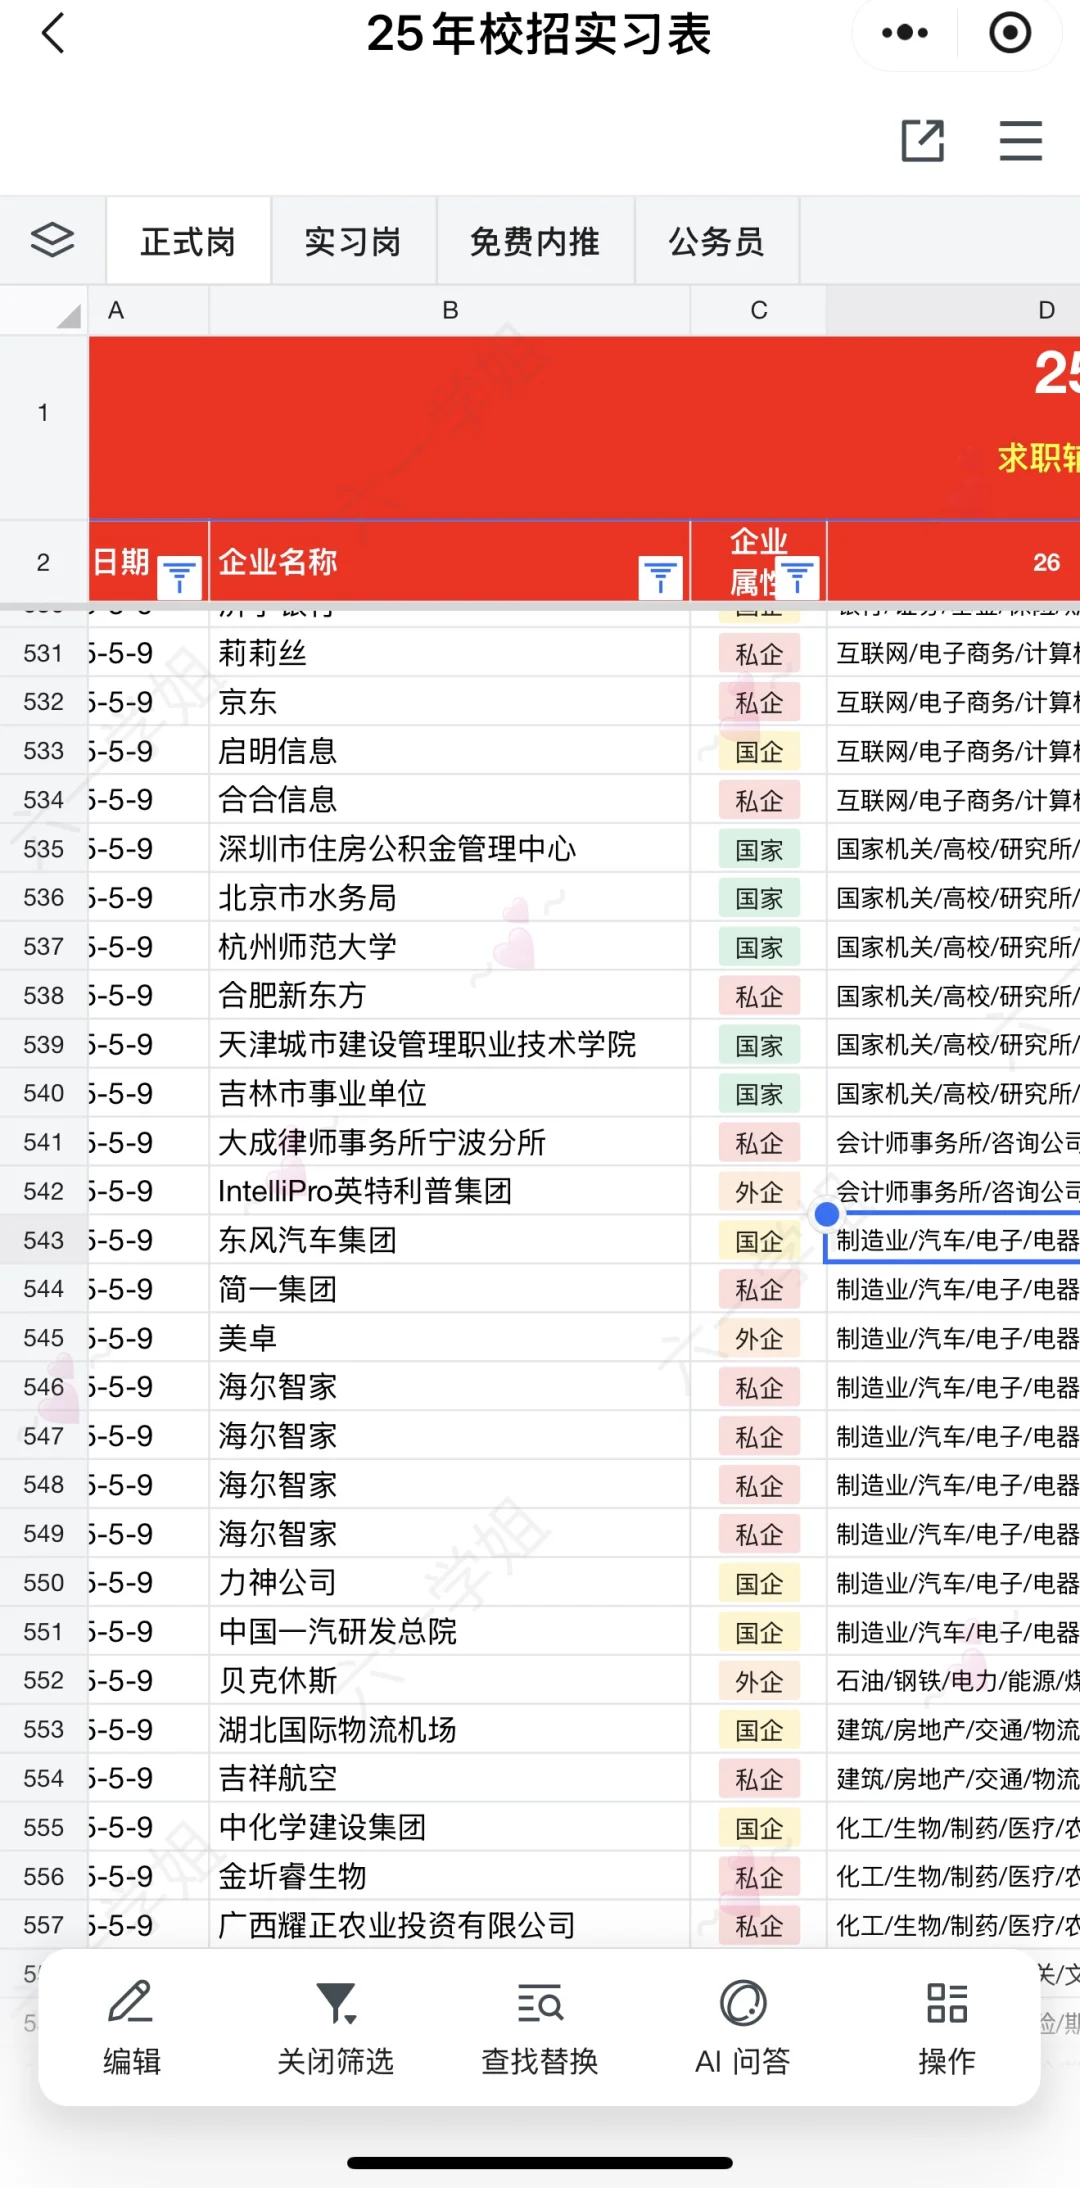Switch to the 实习岗 sheet tab
Viewport: 1080px width, 2188px height.
coord(353,241)
